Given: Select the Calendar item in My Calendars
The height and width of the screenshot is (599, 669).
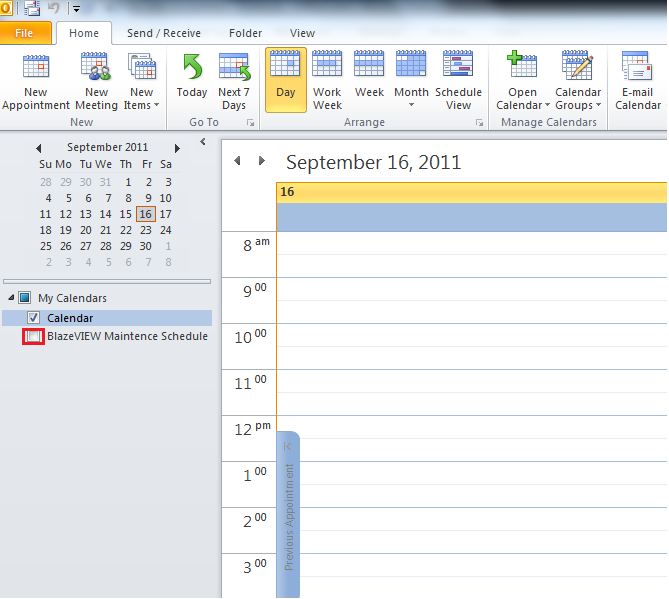Looking at the screenshot, I should tap(107, 318).
